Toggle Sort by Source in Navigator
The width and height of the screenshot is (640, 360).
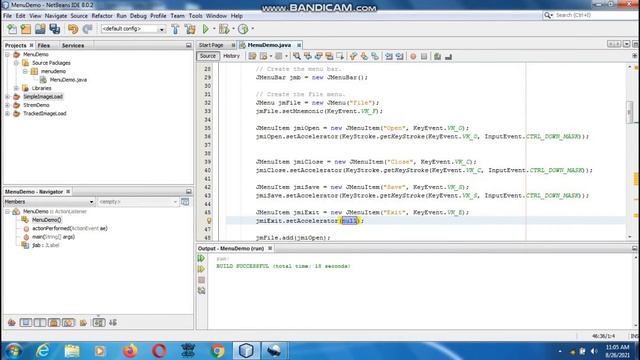coord(113,323)
